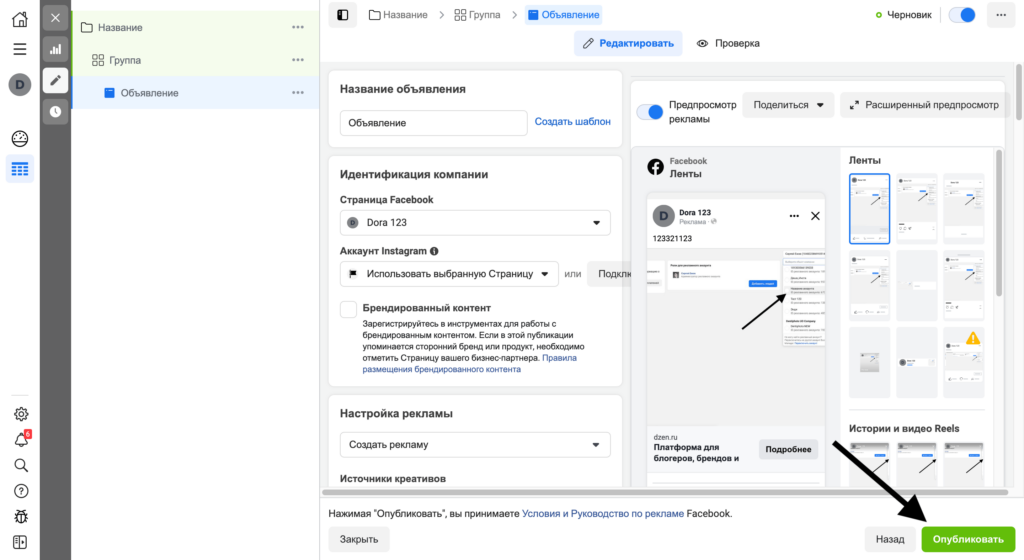
Task: Open the bar chart icon panel
Action: coord(55,48)
